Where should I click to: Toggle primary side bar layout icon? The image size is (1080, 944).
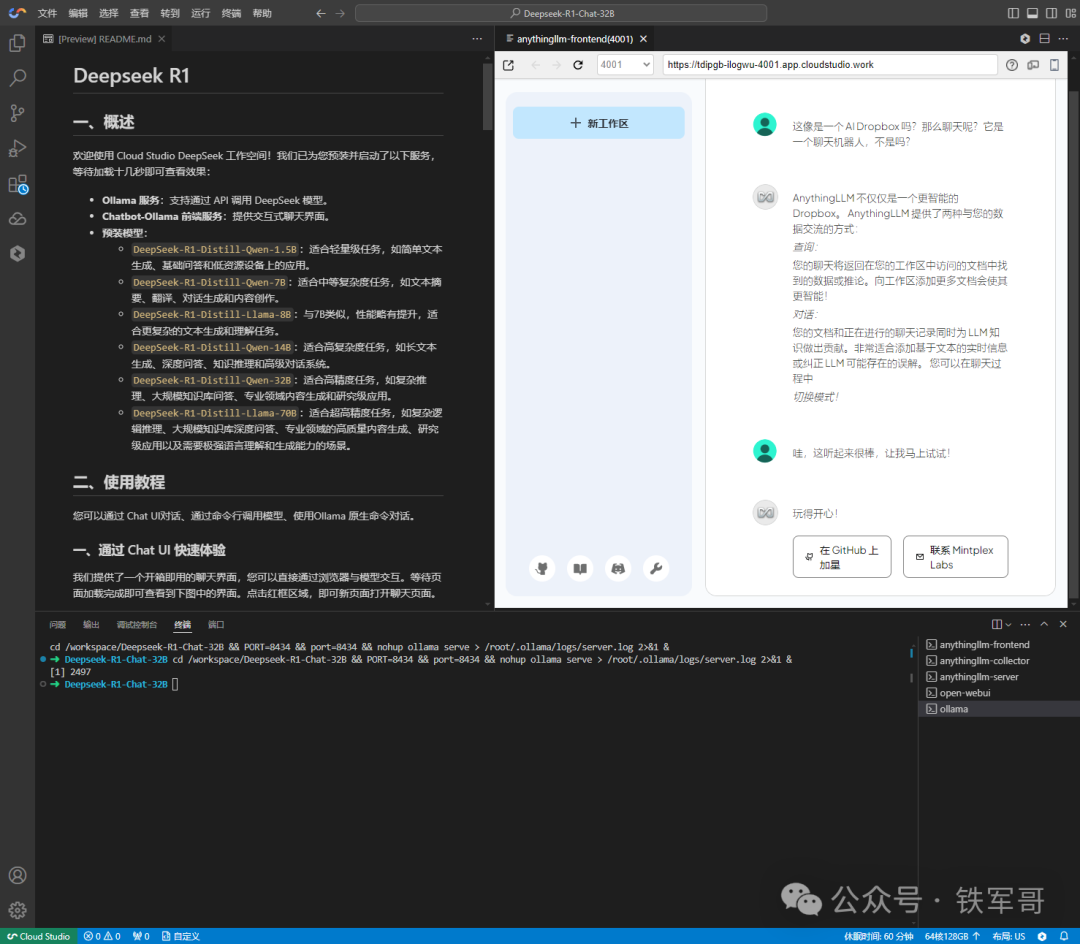1013,13
